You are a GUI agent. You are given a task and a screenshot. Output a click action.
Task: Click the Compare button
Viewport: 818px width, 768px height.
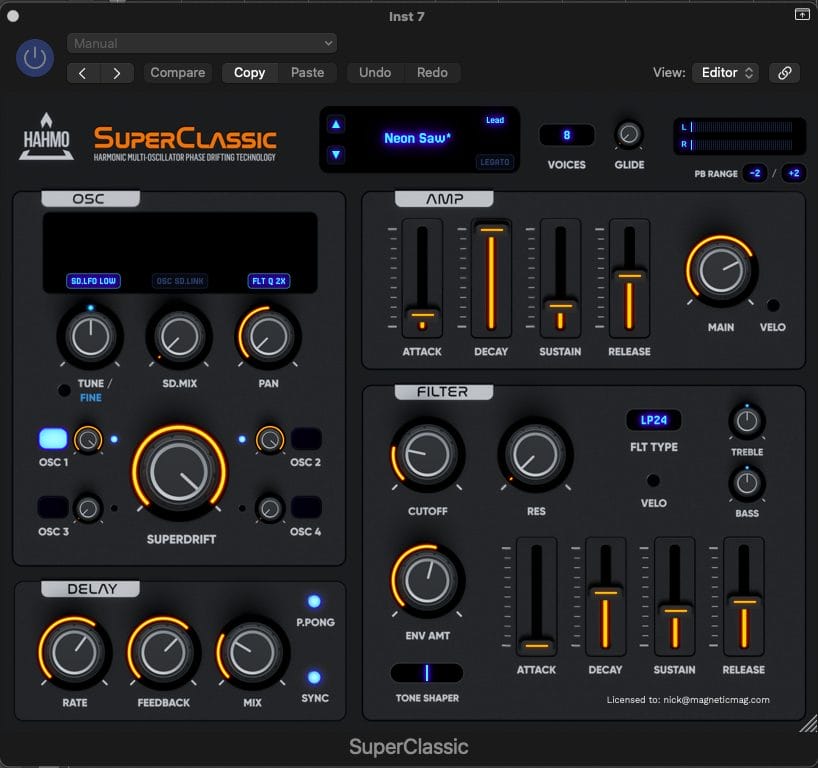pos(177,73)
